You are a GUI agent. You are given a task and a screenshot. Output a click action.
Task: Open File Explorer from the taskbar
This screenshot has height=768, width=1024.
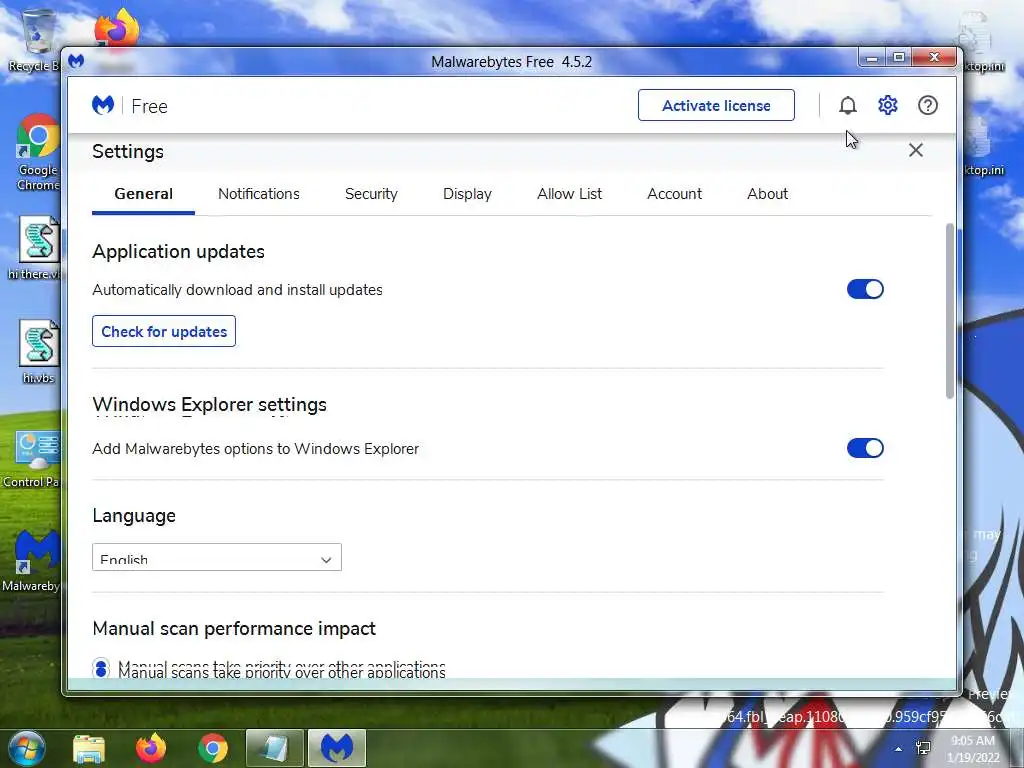[89, 748]
